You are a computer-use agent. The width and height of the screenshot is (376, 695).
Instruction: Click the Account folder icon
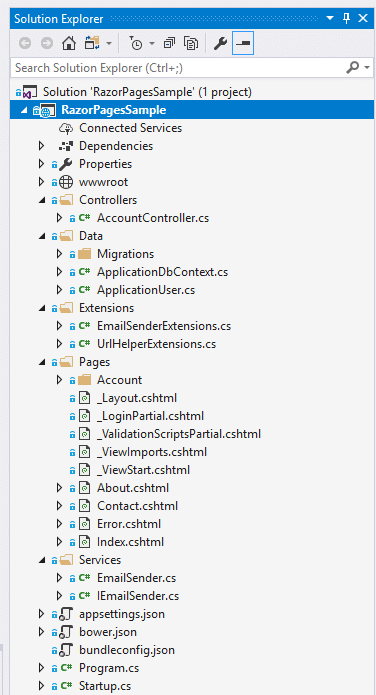pos(84,380)
